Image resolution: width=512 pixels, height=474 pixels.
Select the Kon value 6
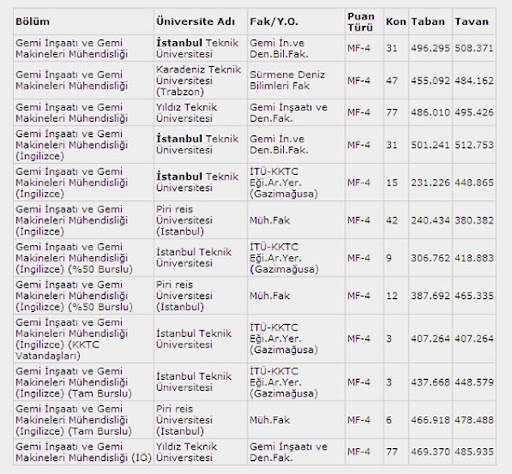point(389,420)
